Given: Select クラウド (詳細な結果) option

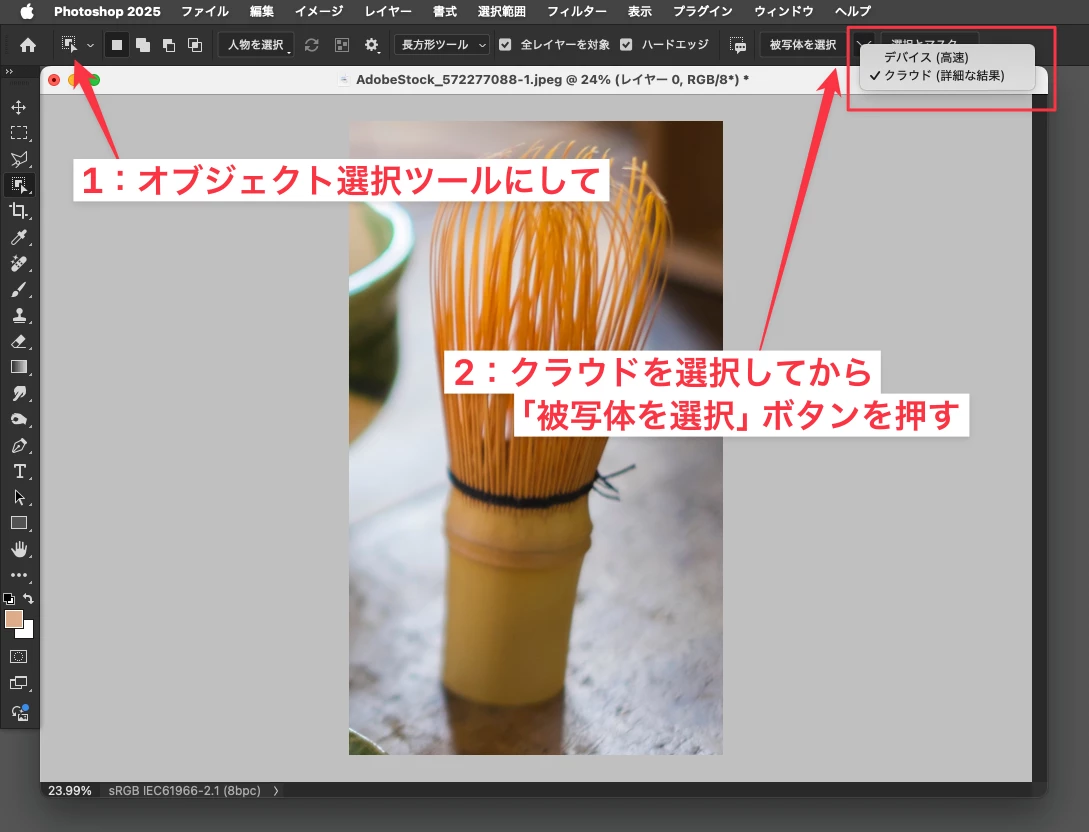Looking at the screenshot, I should (x=944, y=76).
